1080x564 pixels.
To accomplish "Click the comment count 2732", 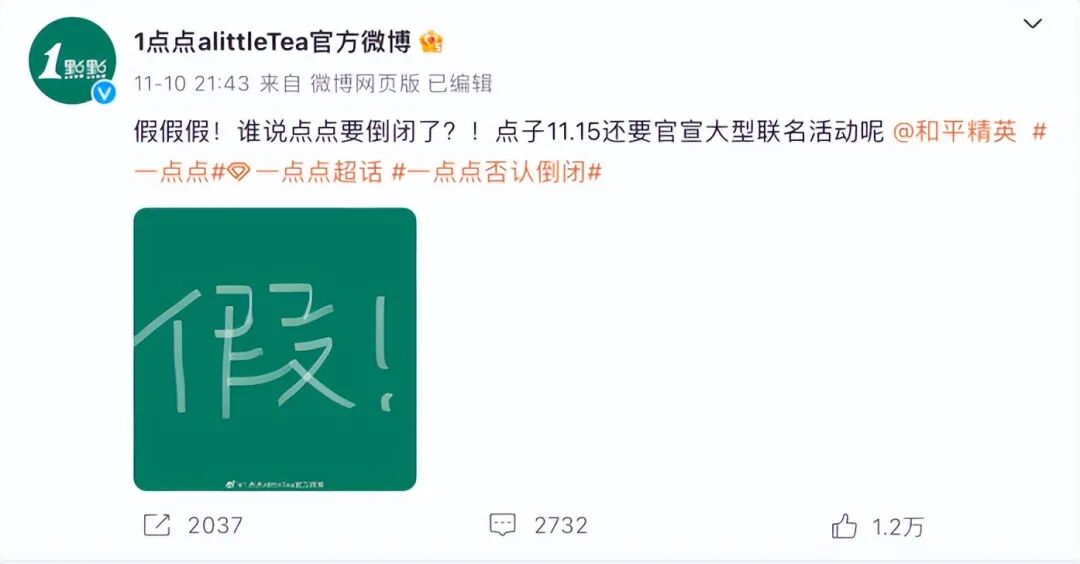I will tap(561, 526).
